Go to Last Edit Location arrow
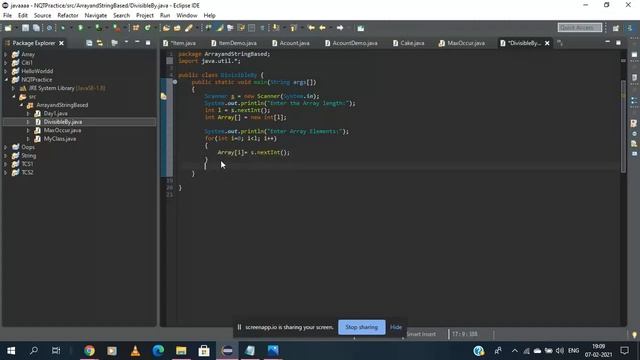Image resolution: width=640 pixels, height=360 pixels. pyautogui.click(x=311, y=28)
